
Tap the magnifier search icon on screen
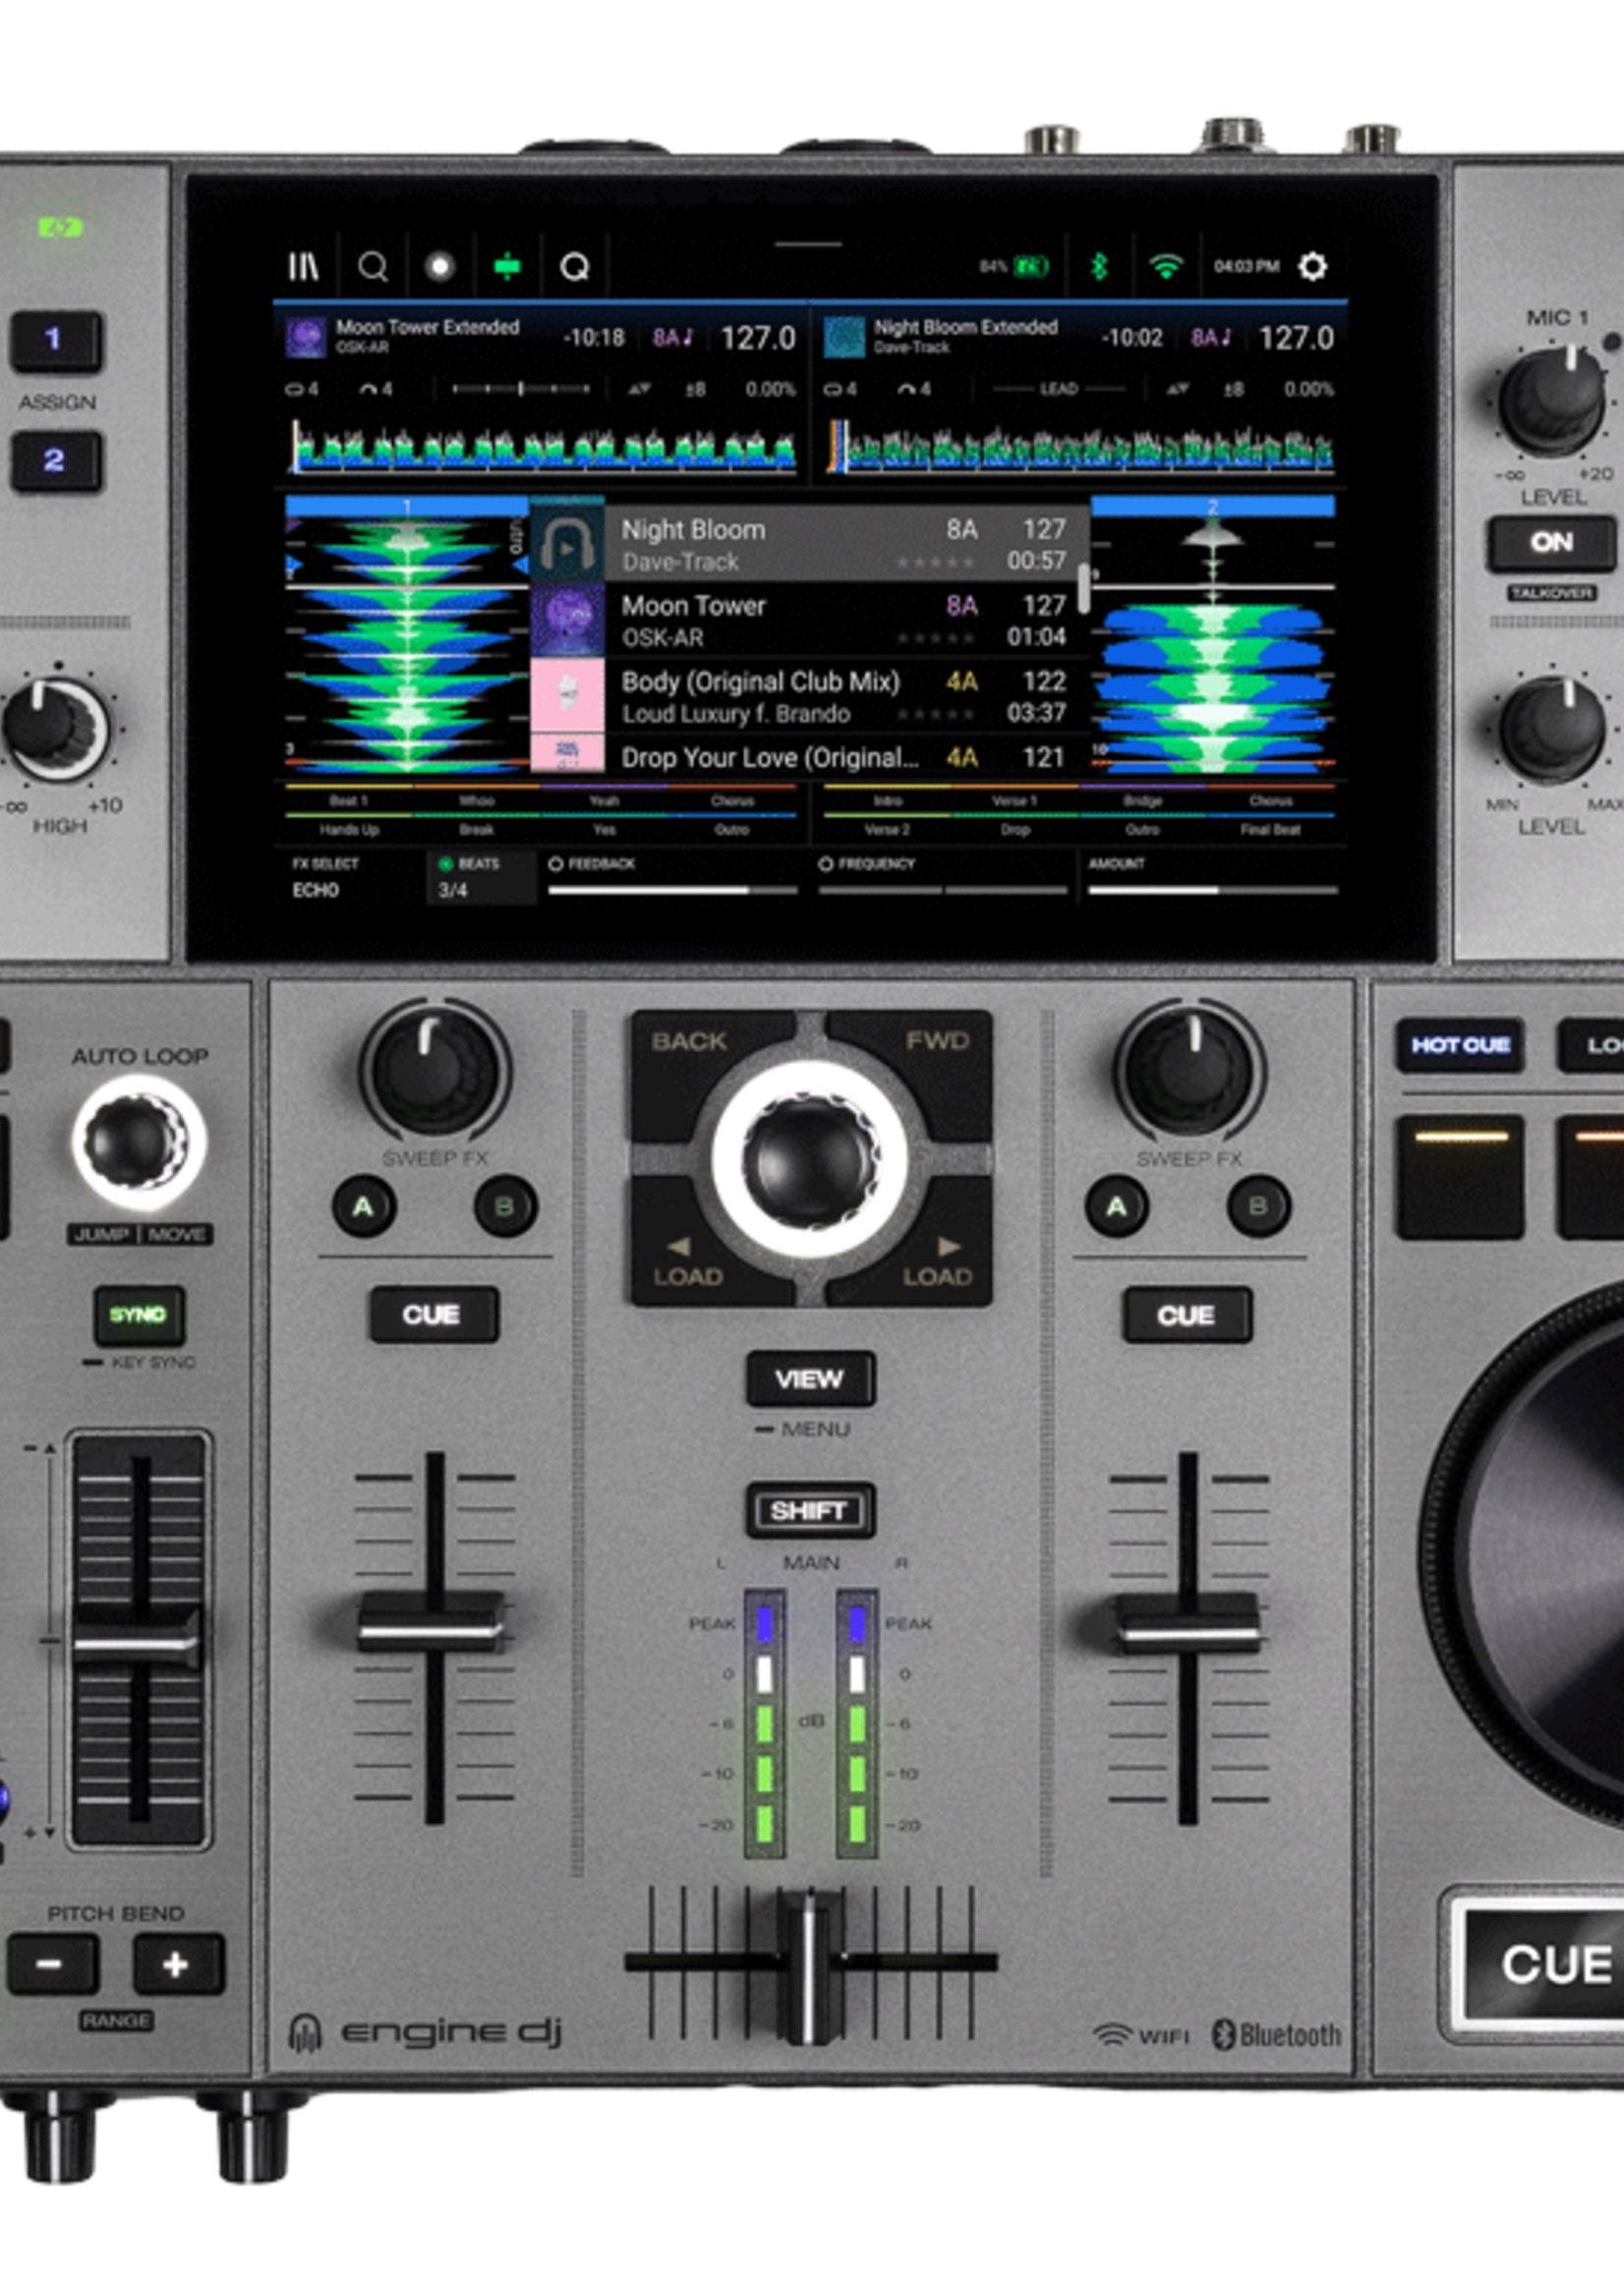coord(373,267)
